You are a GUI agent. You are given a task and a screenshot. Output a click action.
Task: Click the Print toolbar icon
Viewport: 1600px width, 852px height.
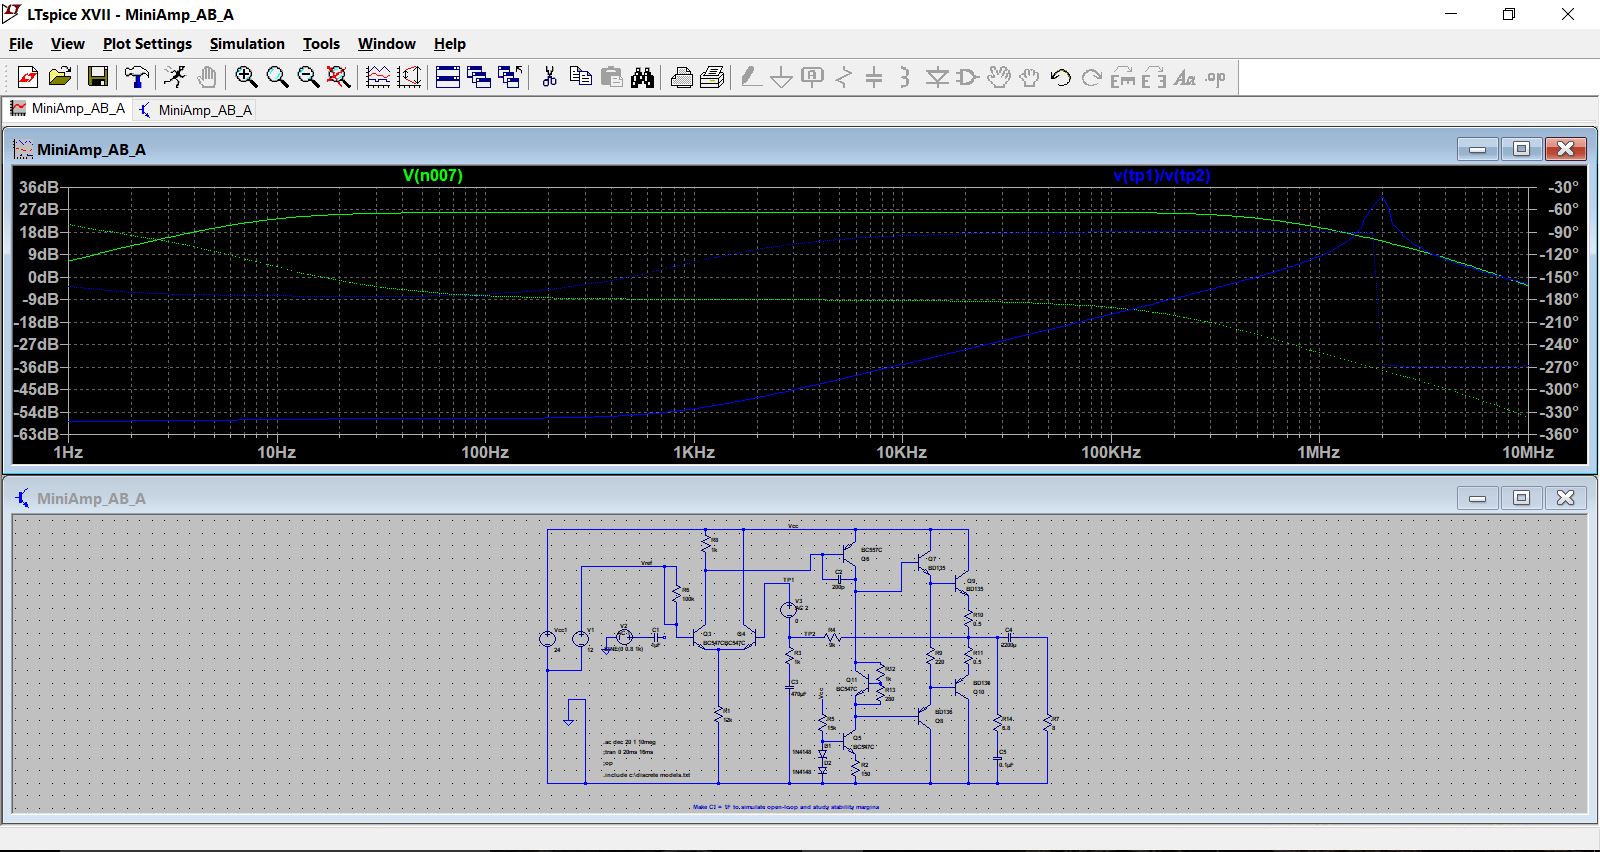[713, 77]
